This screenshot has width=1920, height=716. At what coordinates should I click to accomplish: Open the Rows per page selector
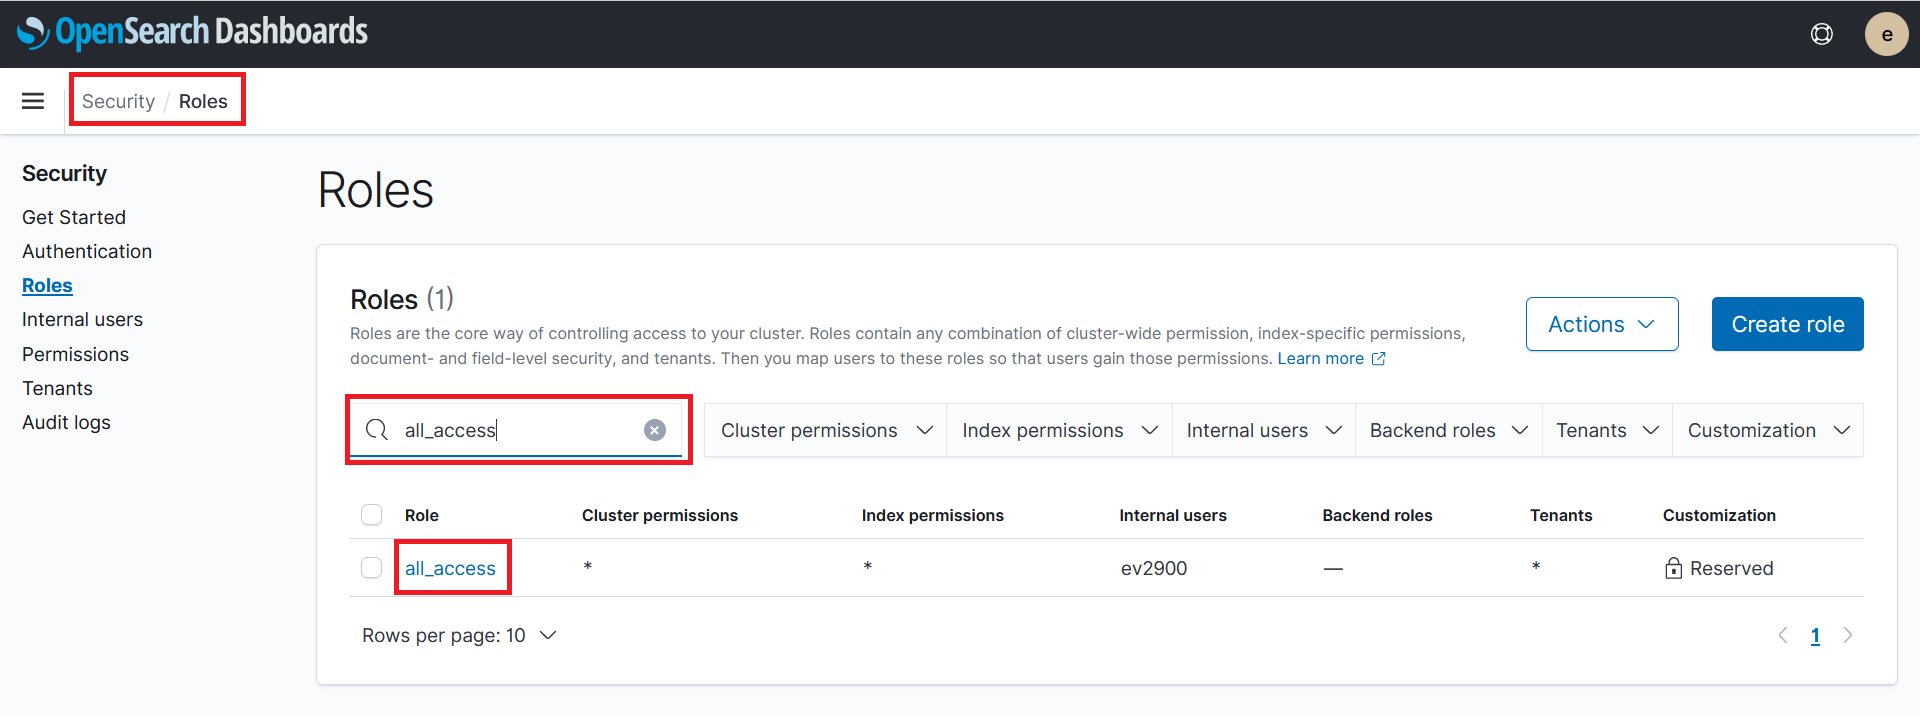459,635
